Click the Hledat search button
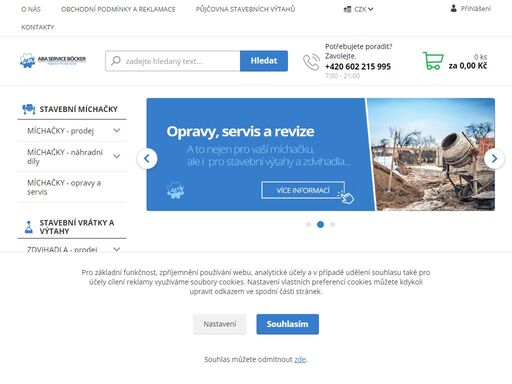The height and width of the screenshot is (384, 512). [264, 61]
